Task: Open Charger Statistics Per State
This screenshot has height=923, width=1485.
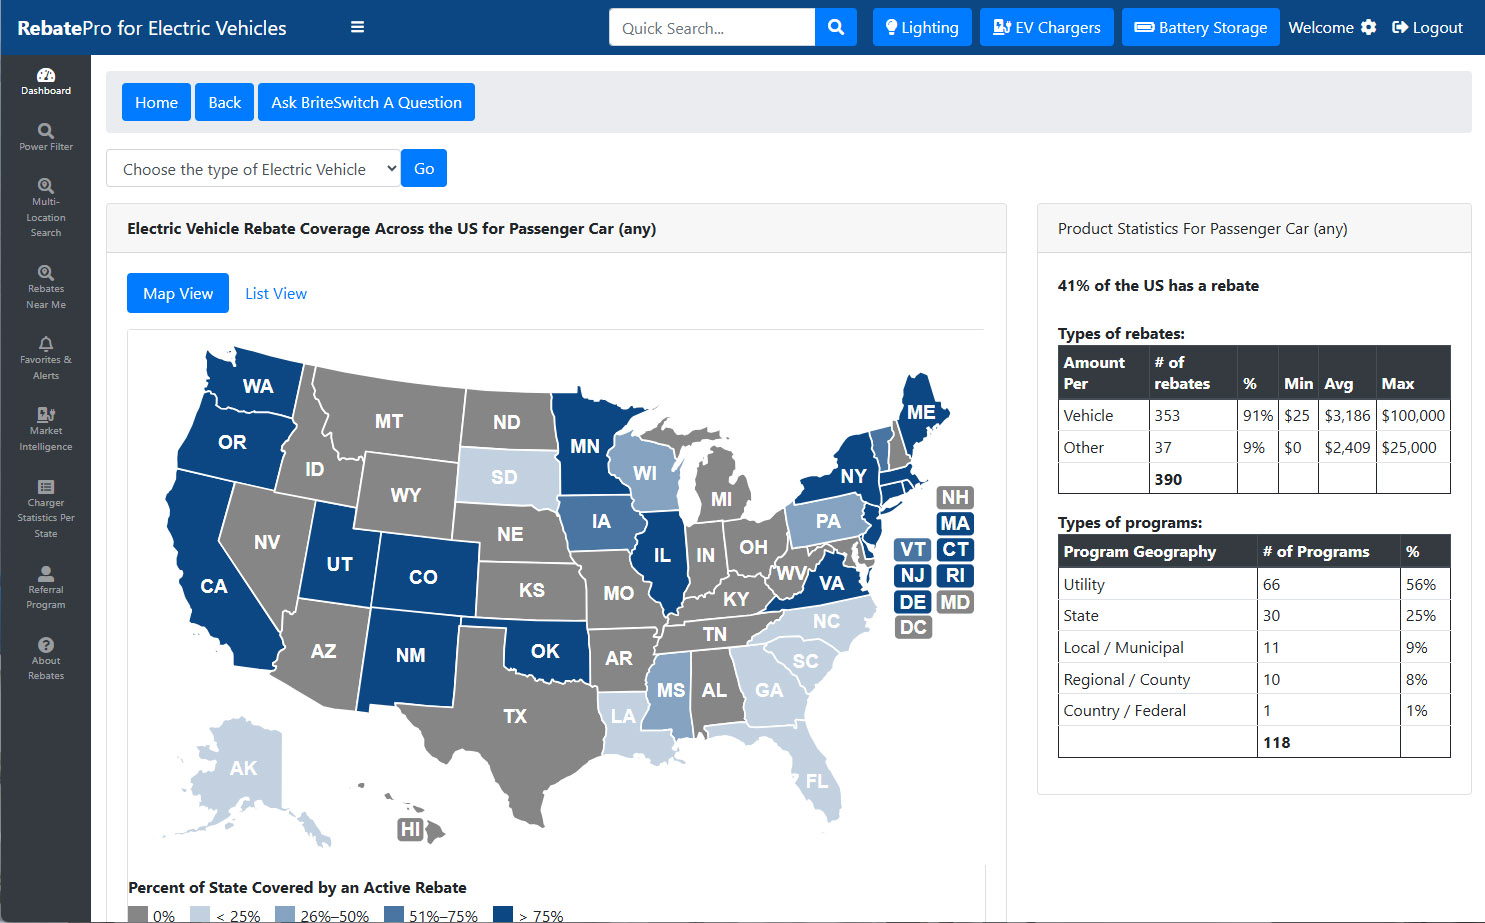Action: point(45,508)
